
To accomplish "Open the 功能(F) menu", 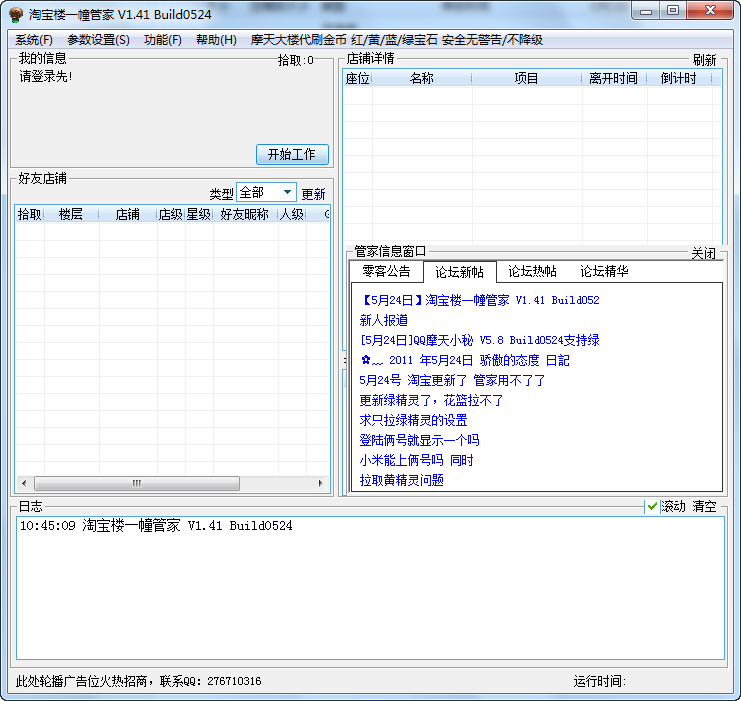I will click(x=163, y=40).
